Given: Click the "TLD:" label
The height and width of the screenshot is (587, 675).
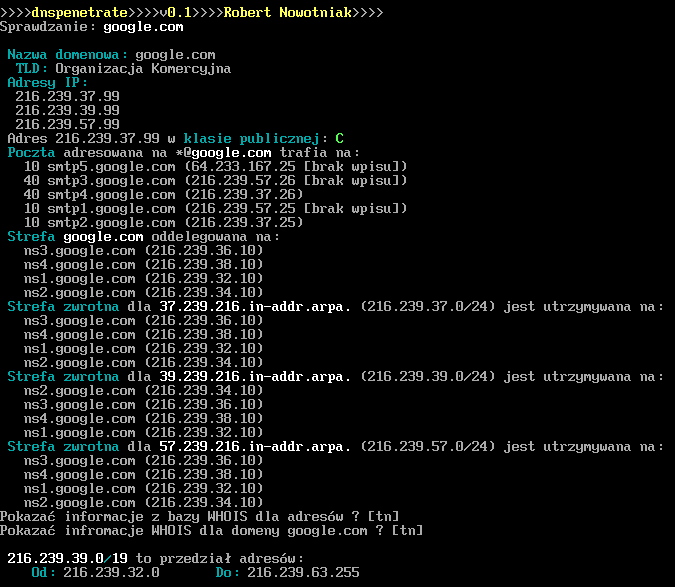Looking at the screenshot, I should [32, 68].
